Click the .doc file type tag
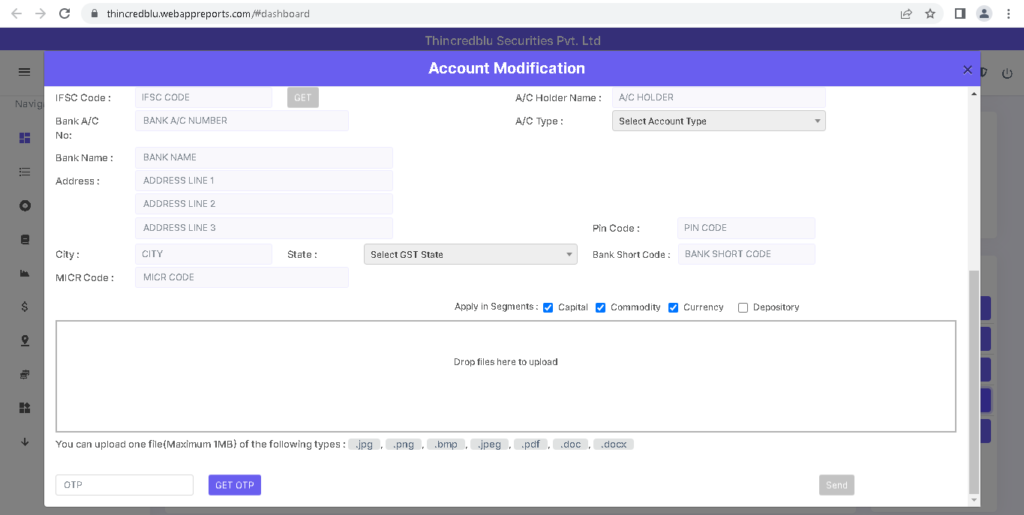Viewport: 1024px width, 515px height. 571,445
